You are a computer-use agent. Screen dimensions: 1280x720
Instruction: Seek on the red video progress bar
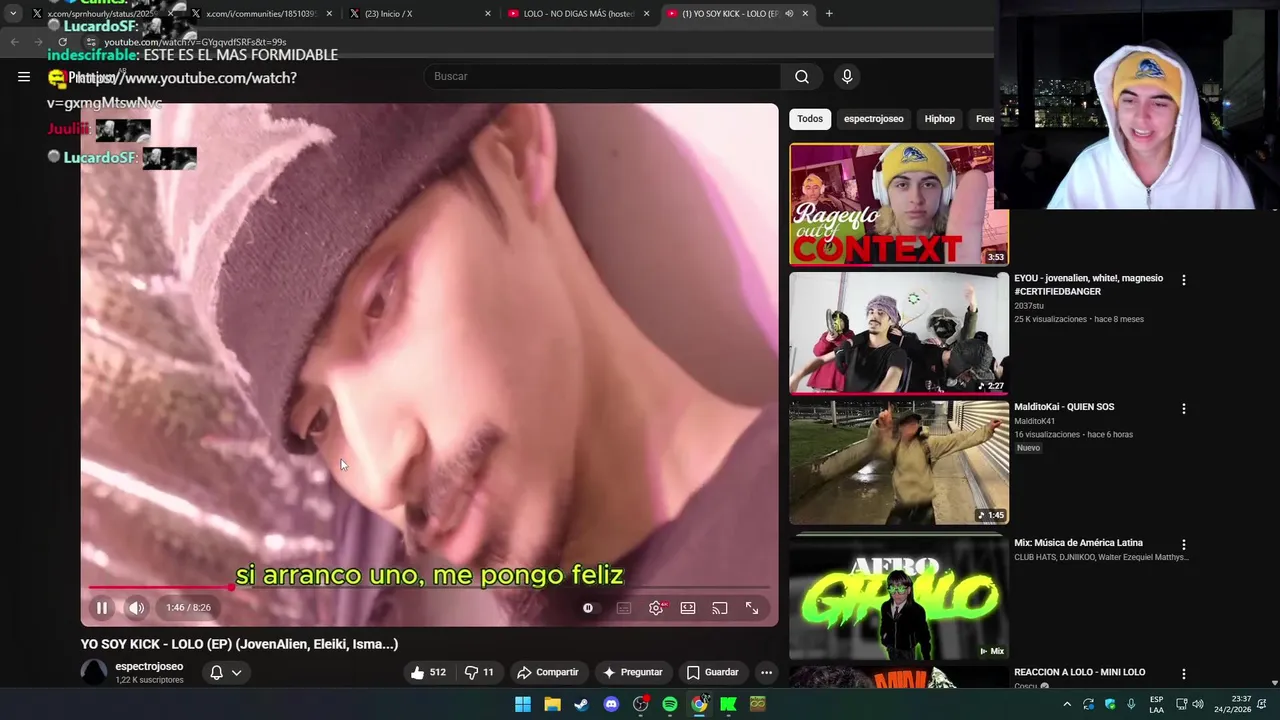click(430, 588)
